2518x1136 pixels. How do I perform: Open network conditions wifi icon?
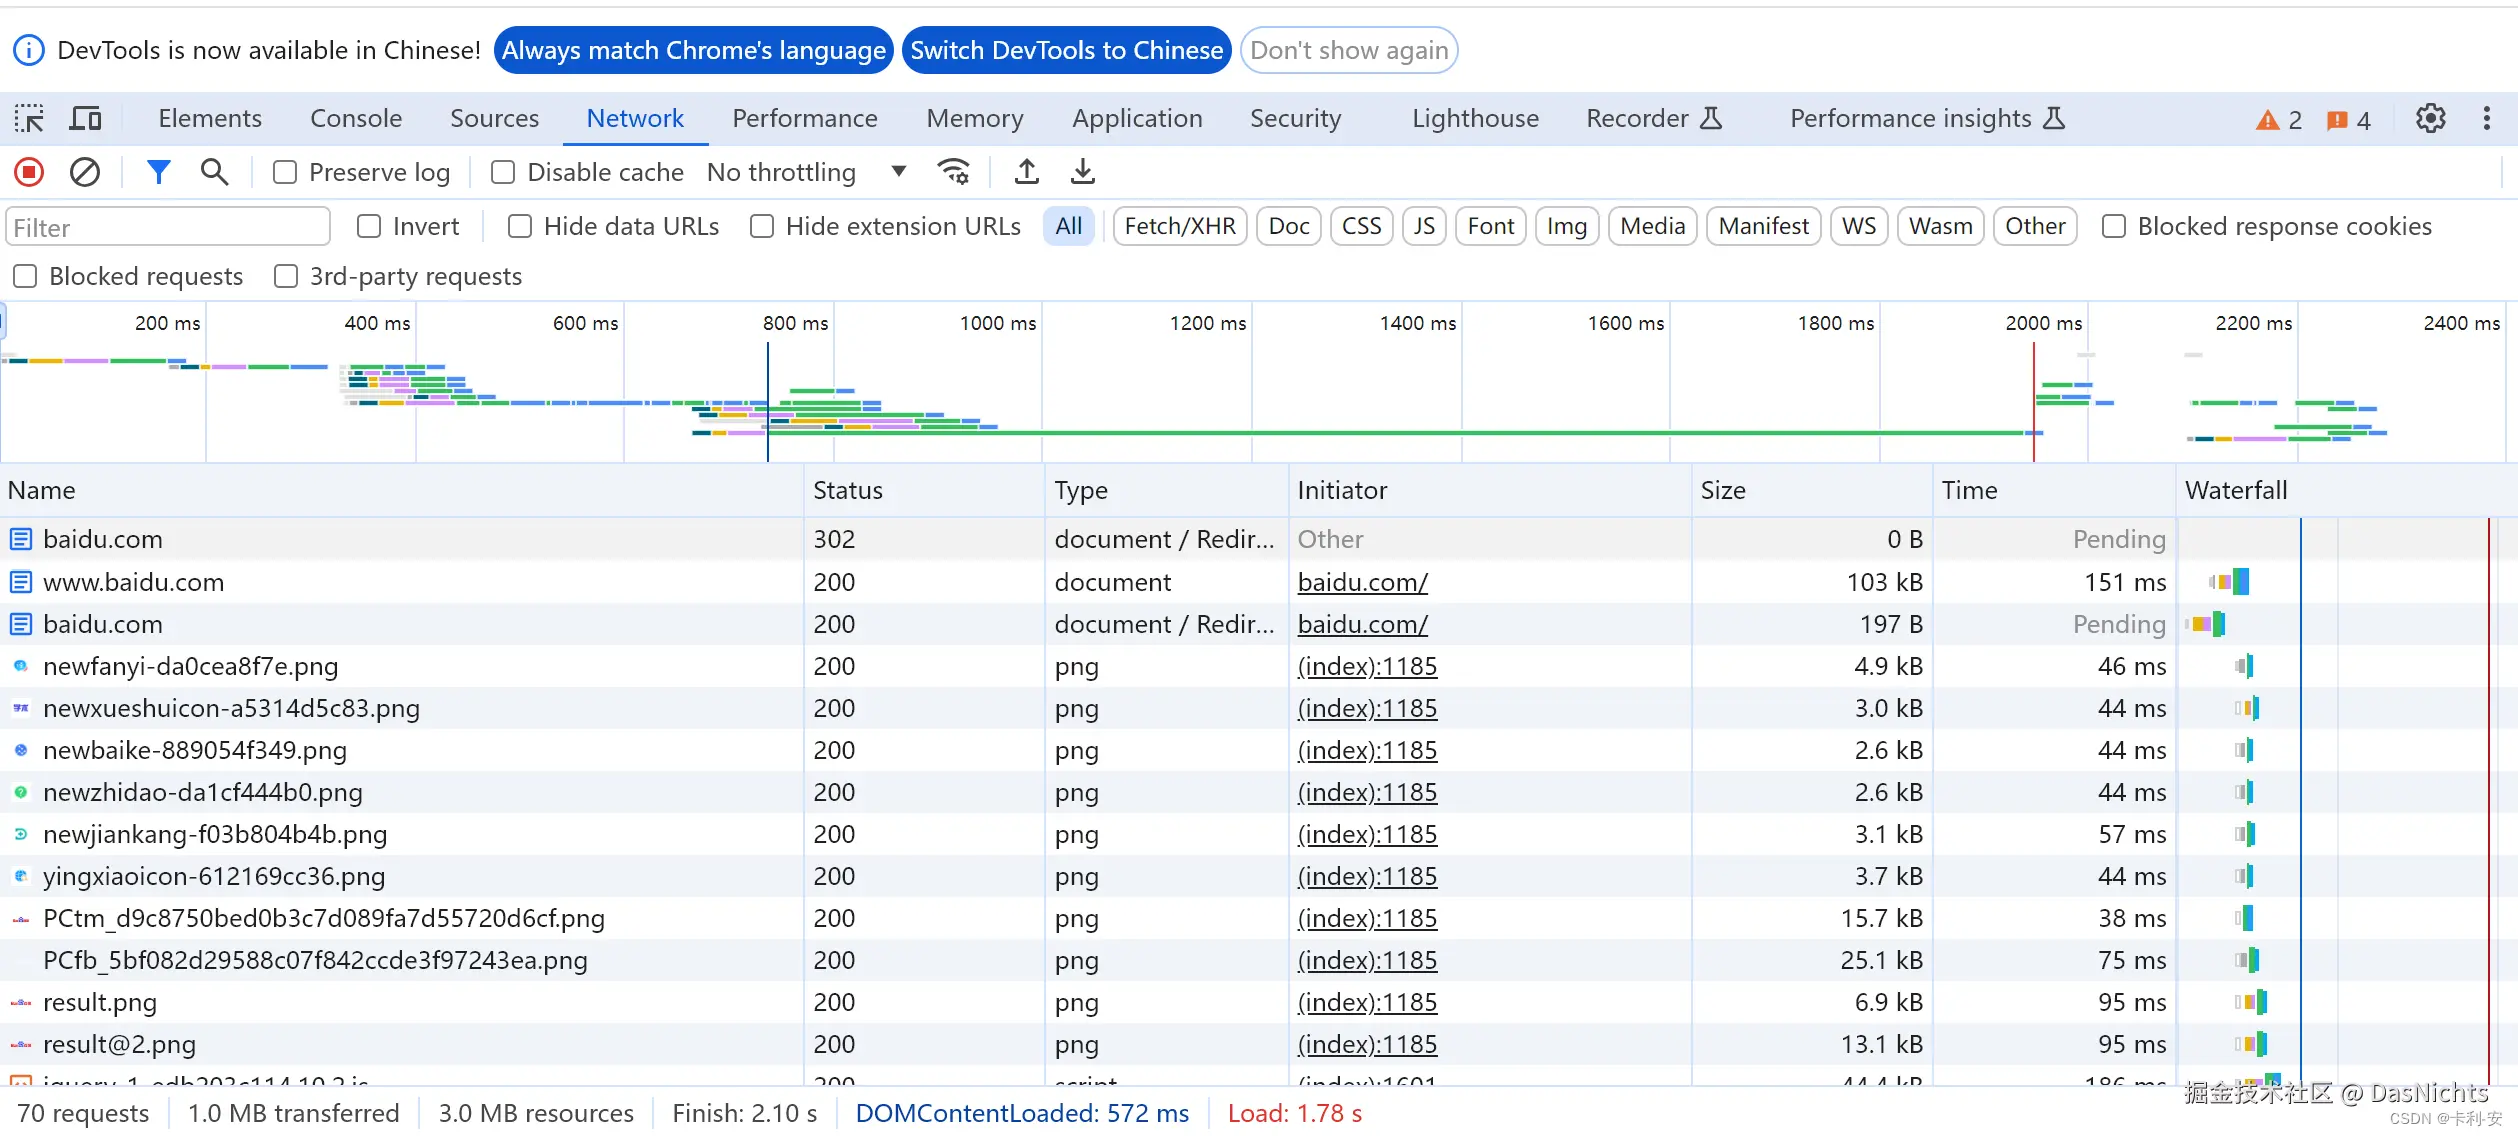click(x=953, y=172)
